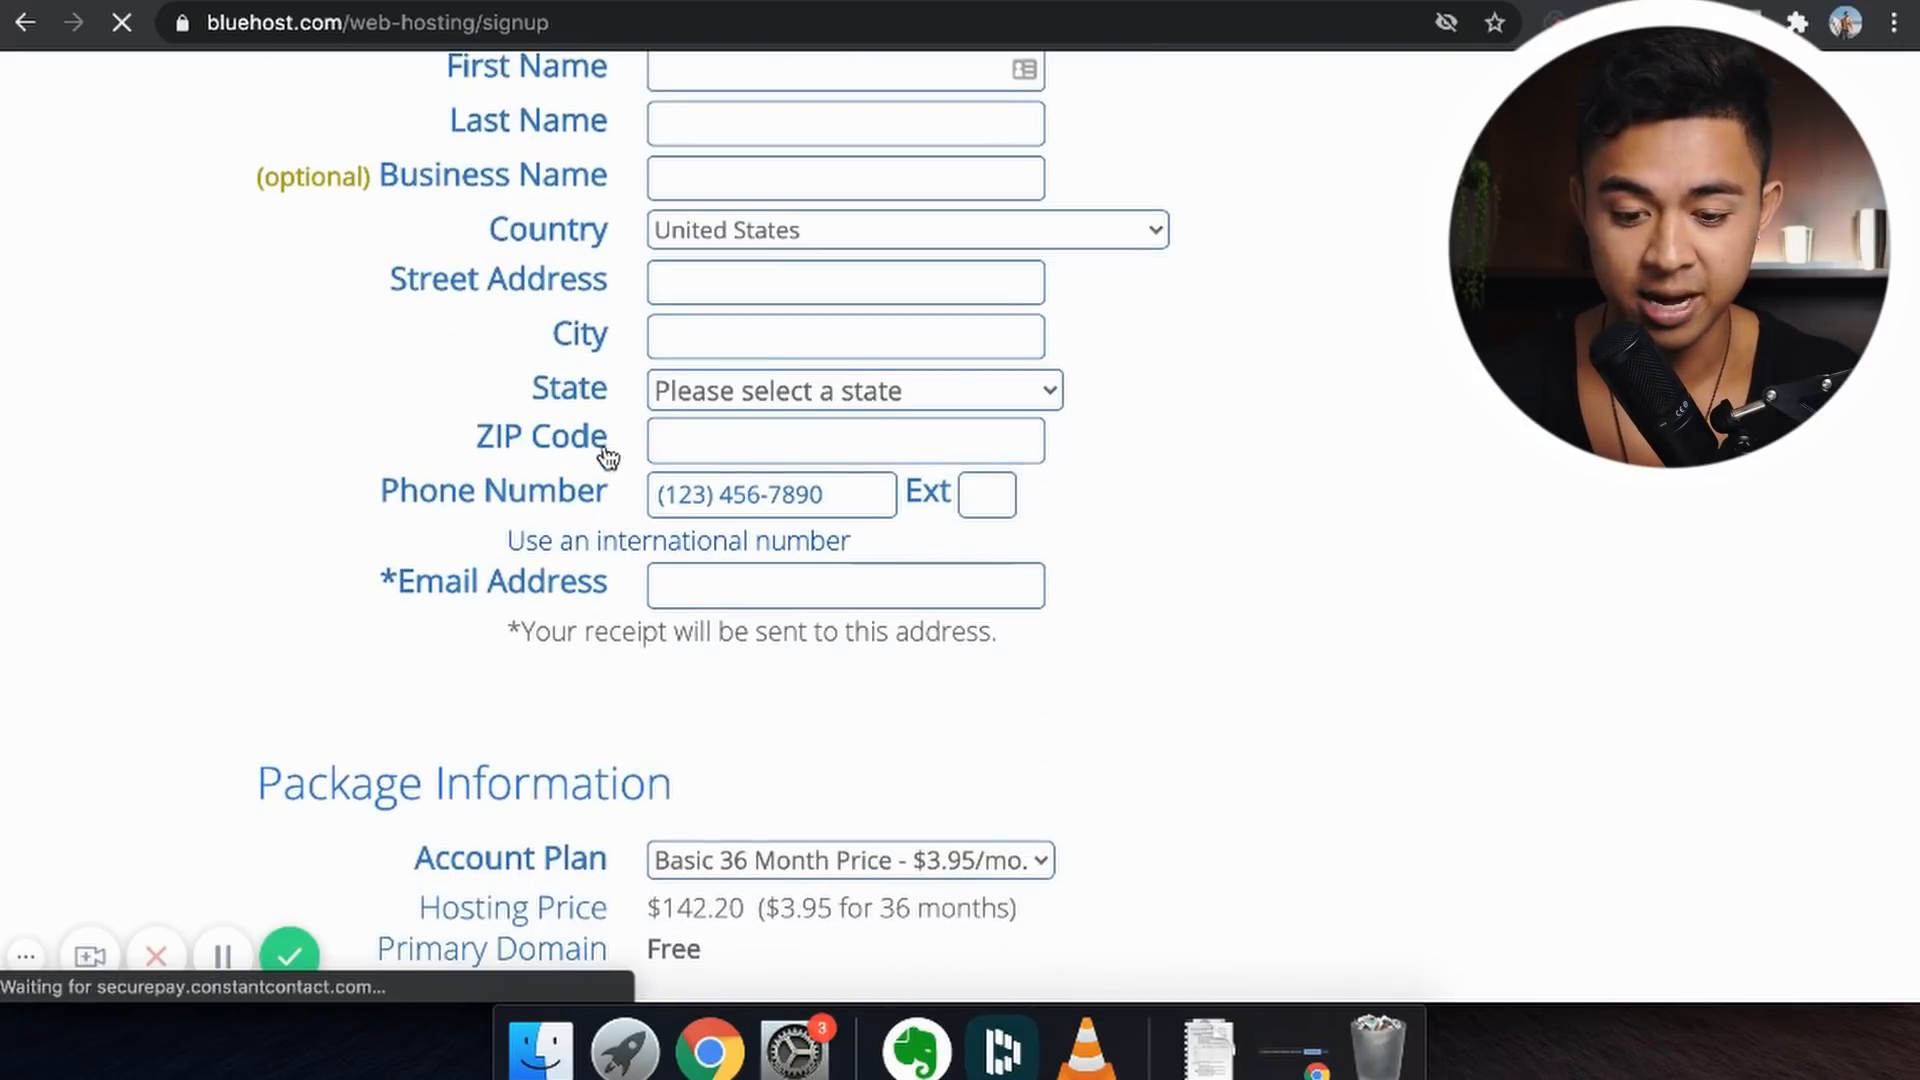Viewport: 1920px width, 1080px height.
Task: Click the recorder camera toggle button
Action: click(90, 956)
